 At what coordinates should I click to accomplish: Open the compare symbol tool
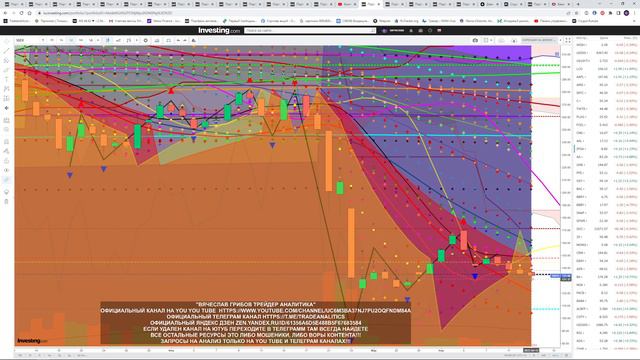[118, 40]
